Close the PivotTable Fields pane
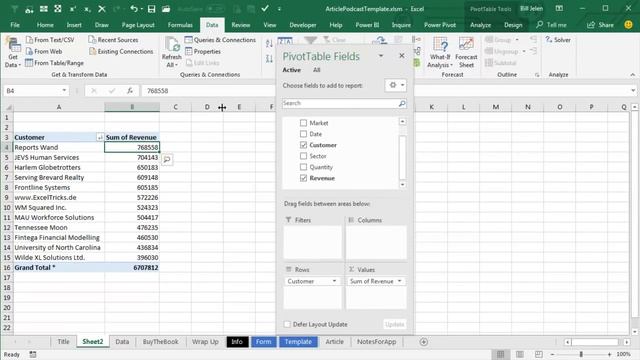The height and width of the screenshot is (360, 640). pos(402,56)
